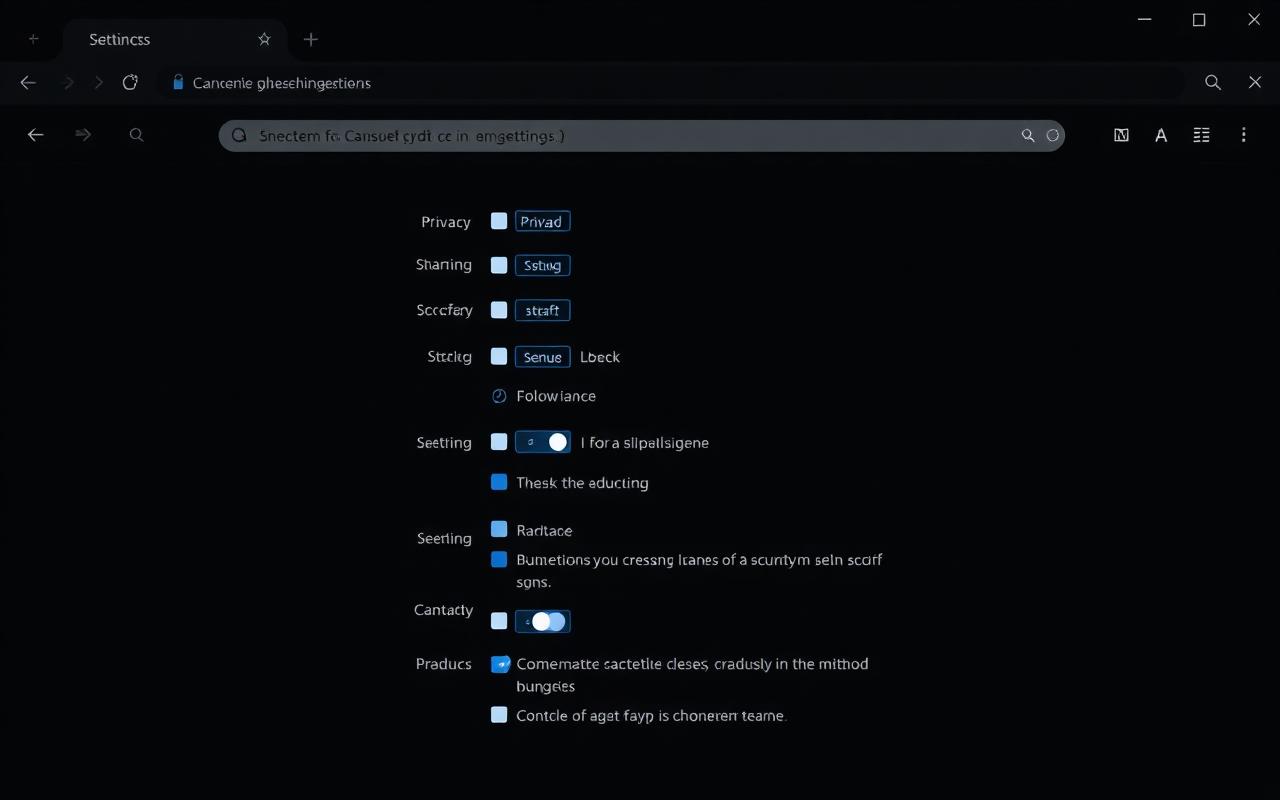This screenshot has height=800, width=1280.
Task: Click the bookmark star on Settincss tab
Action: 264,39
